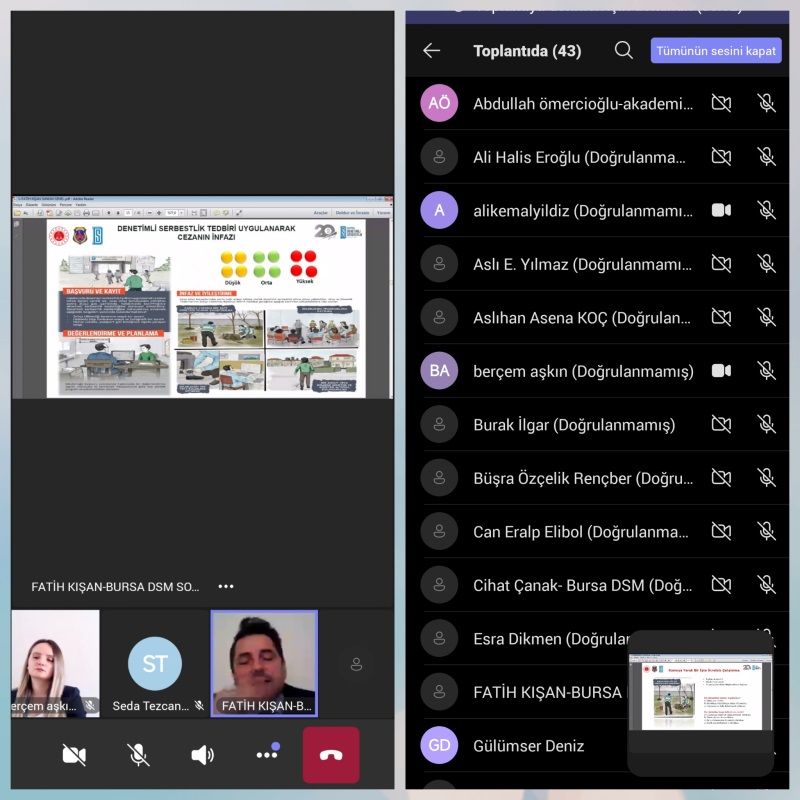The image size is (800, 800).
Task: Tap the back arrow beside Toplantıda
Action: point(432,51)
